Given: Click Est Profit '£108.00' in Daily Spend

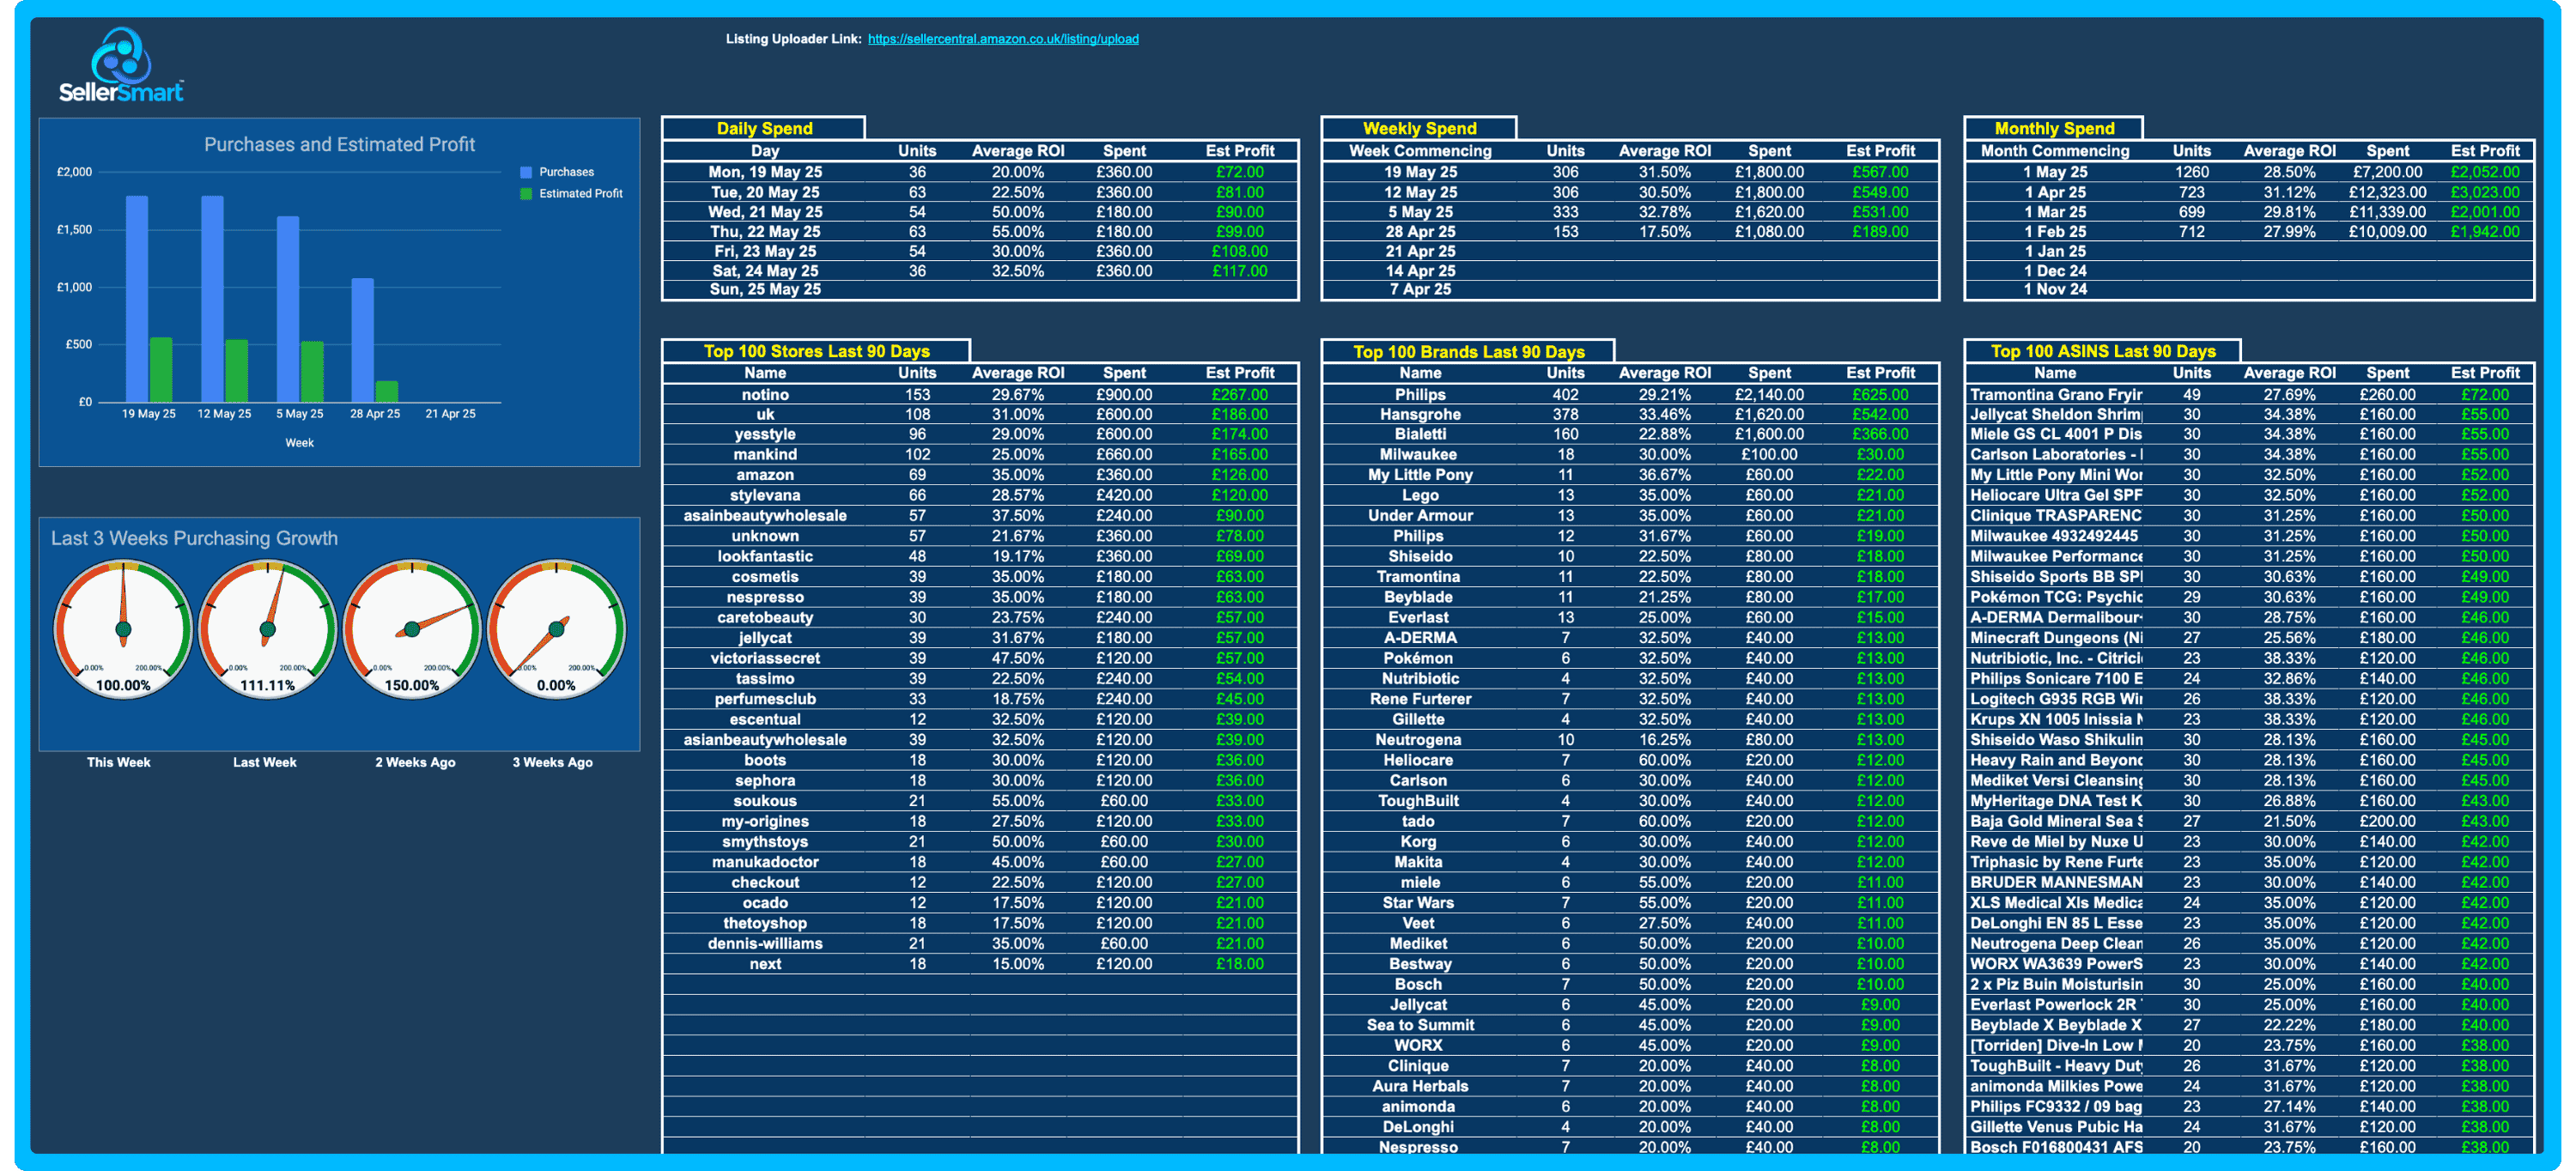Looking at the screenshot, I should point(1240,251).
